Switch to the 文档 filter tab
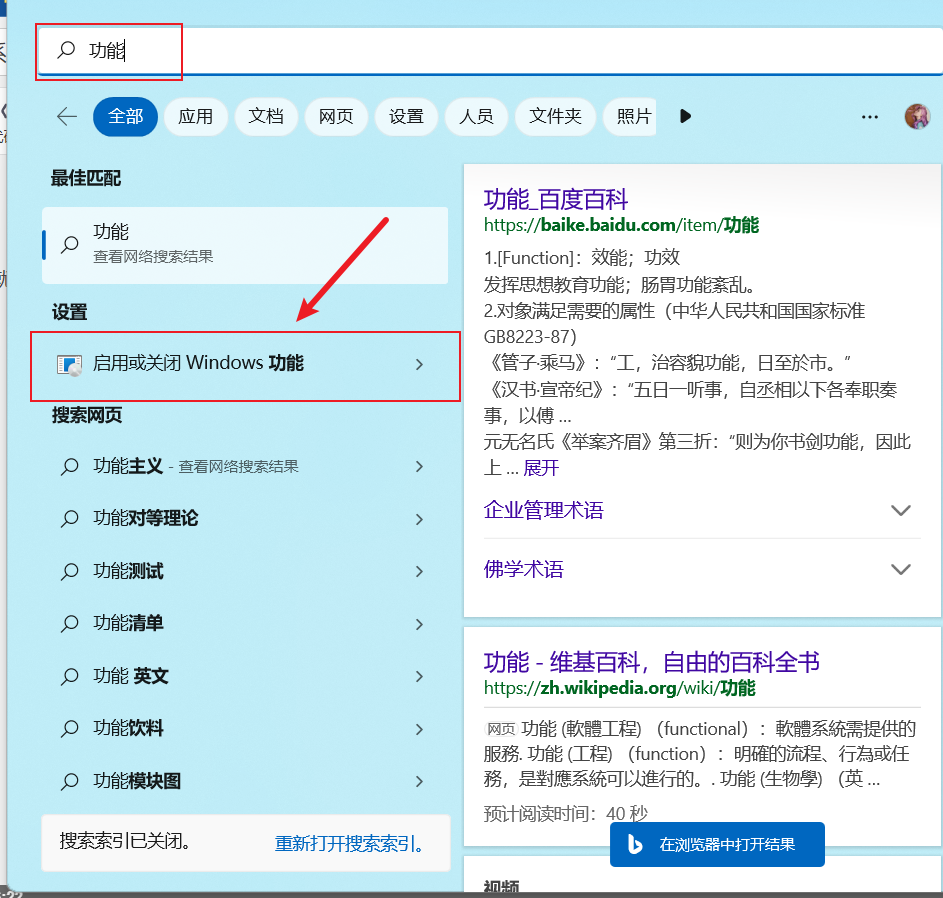Viewport: 943px width, 898px height. click(266, 116)
